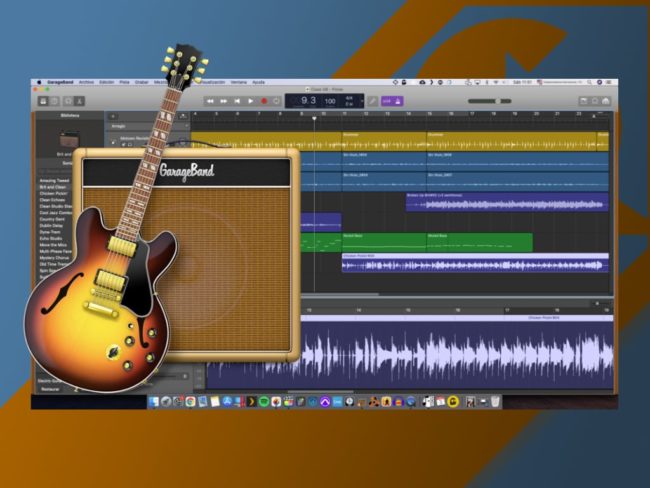Adjust the master volume slider
The width and height of the screenshot is (650, 488).
point(490,101)
